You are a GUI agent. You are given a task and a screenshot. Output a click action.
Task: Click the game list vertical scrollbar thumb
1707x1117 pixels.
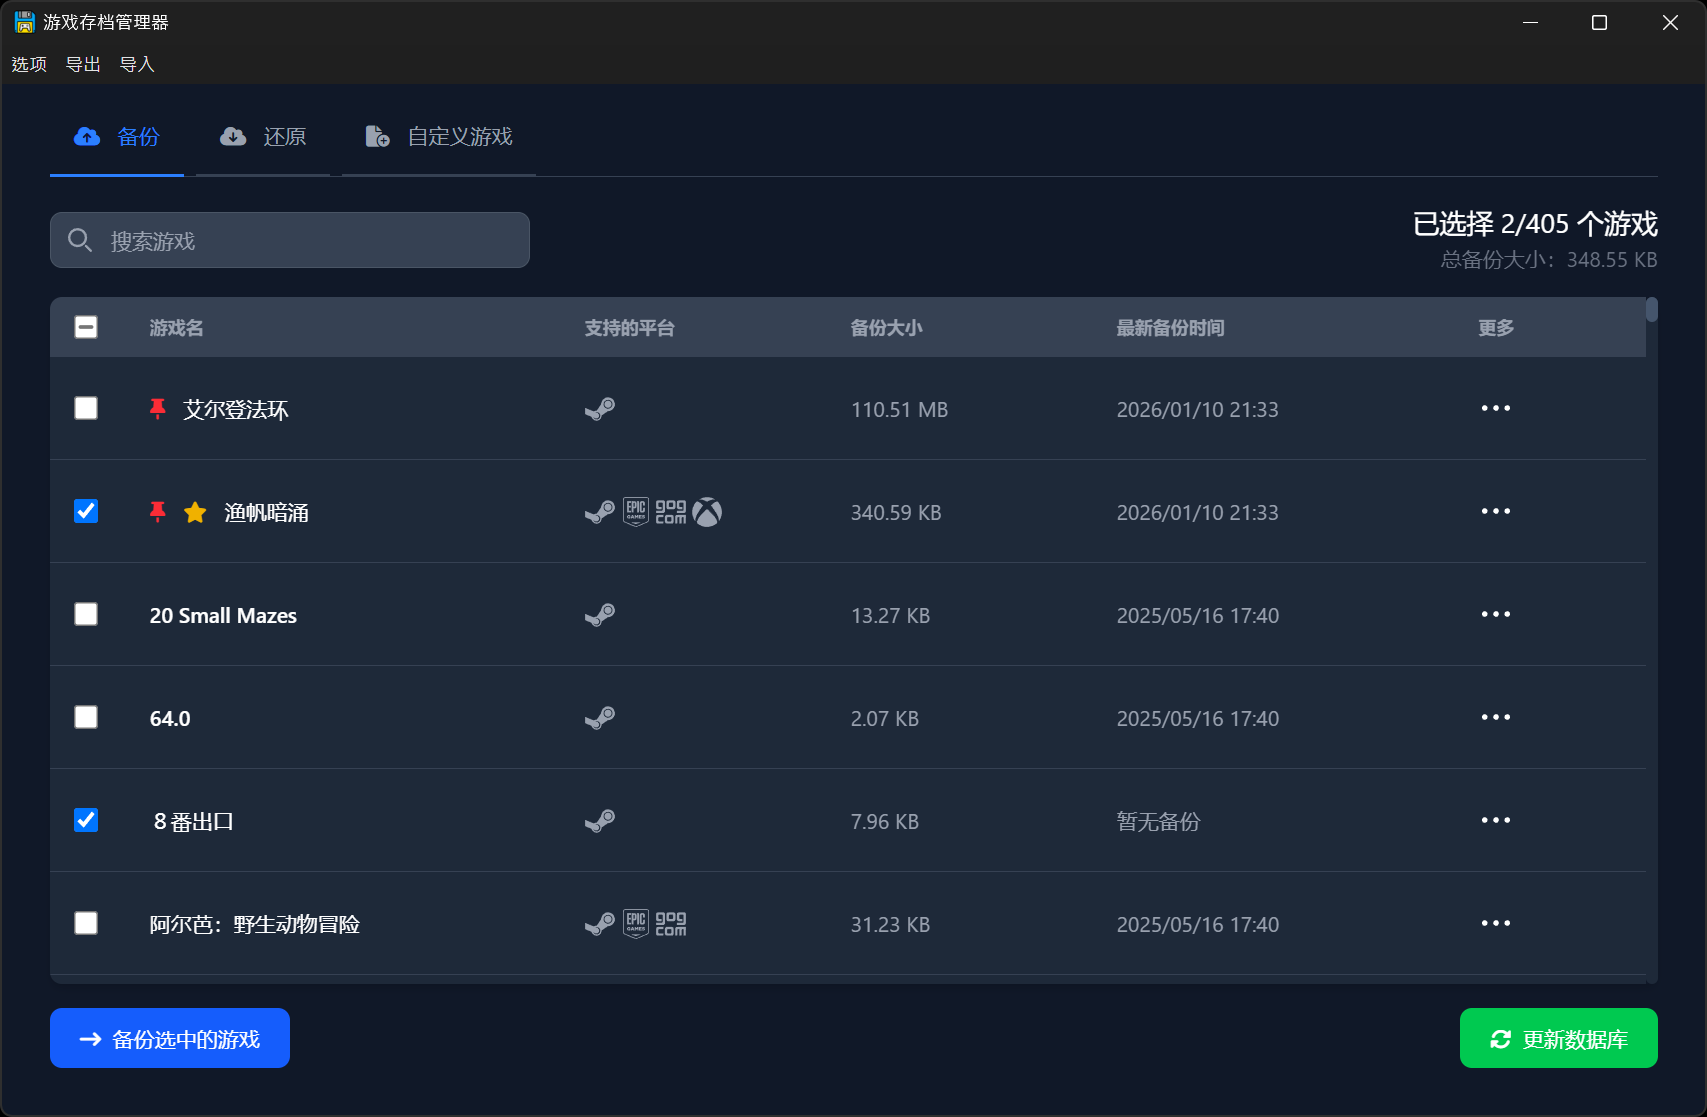click(1652, 309)
